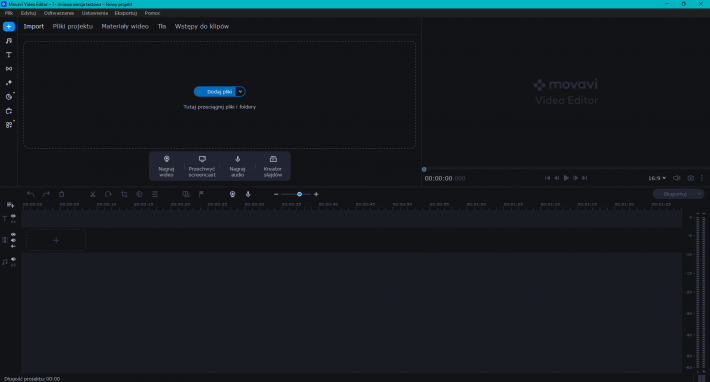Viewport: 710px width, 382px height.
Task: Open the Pomoc menu
Action: (153, 13)
